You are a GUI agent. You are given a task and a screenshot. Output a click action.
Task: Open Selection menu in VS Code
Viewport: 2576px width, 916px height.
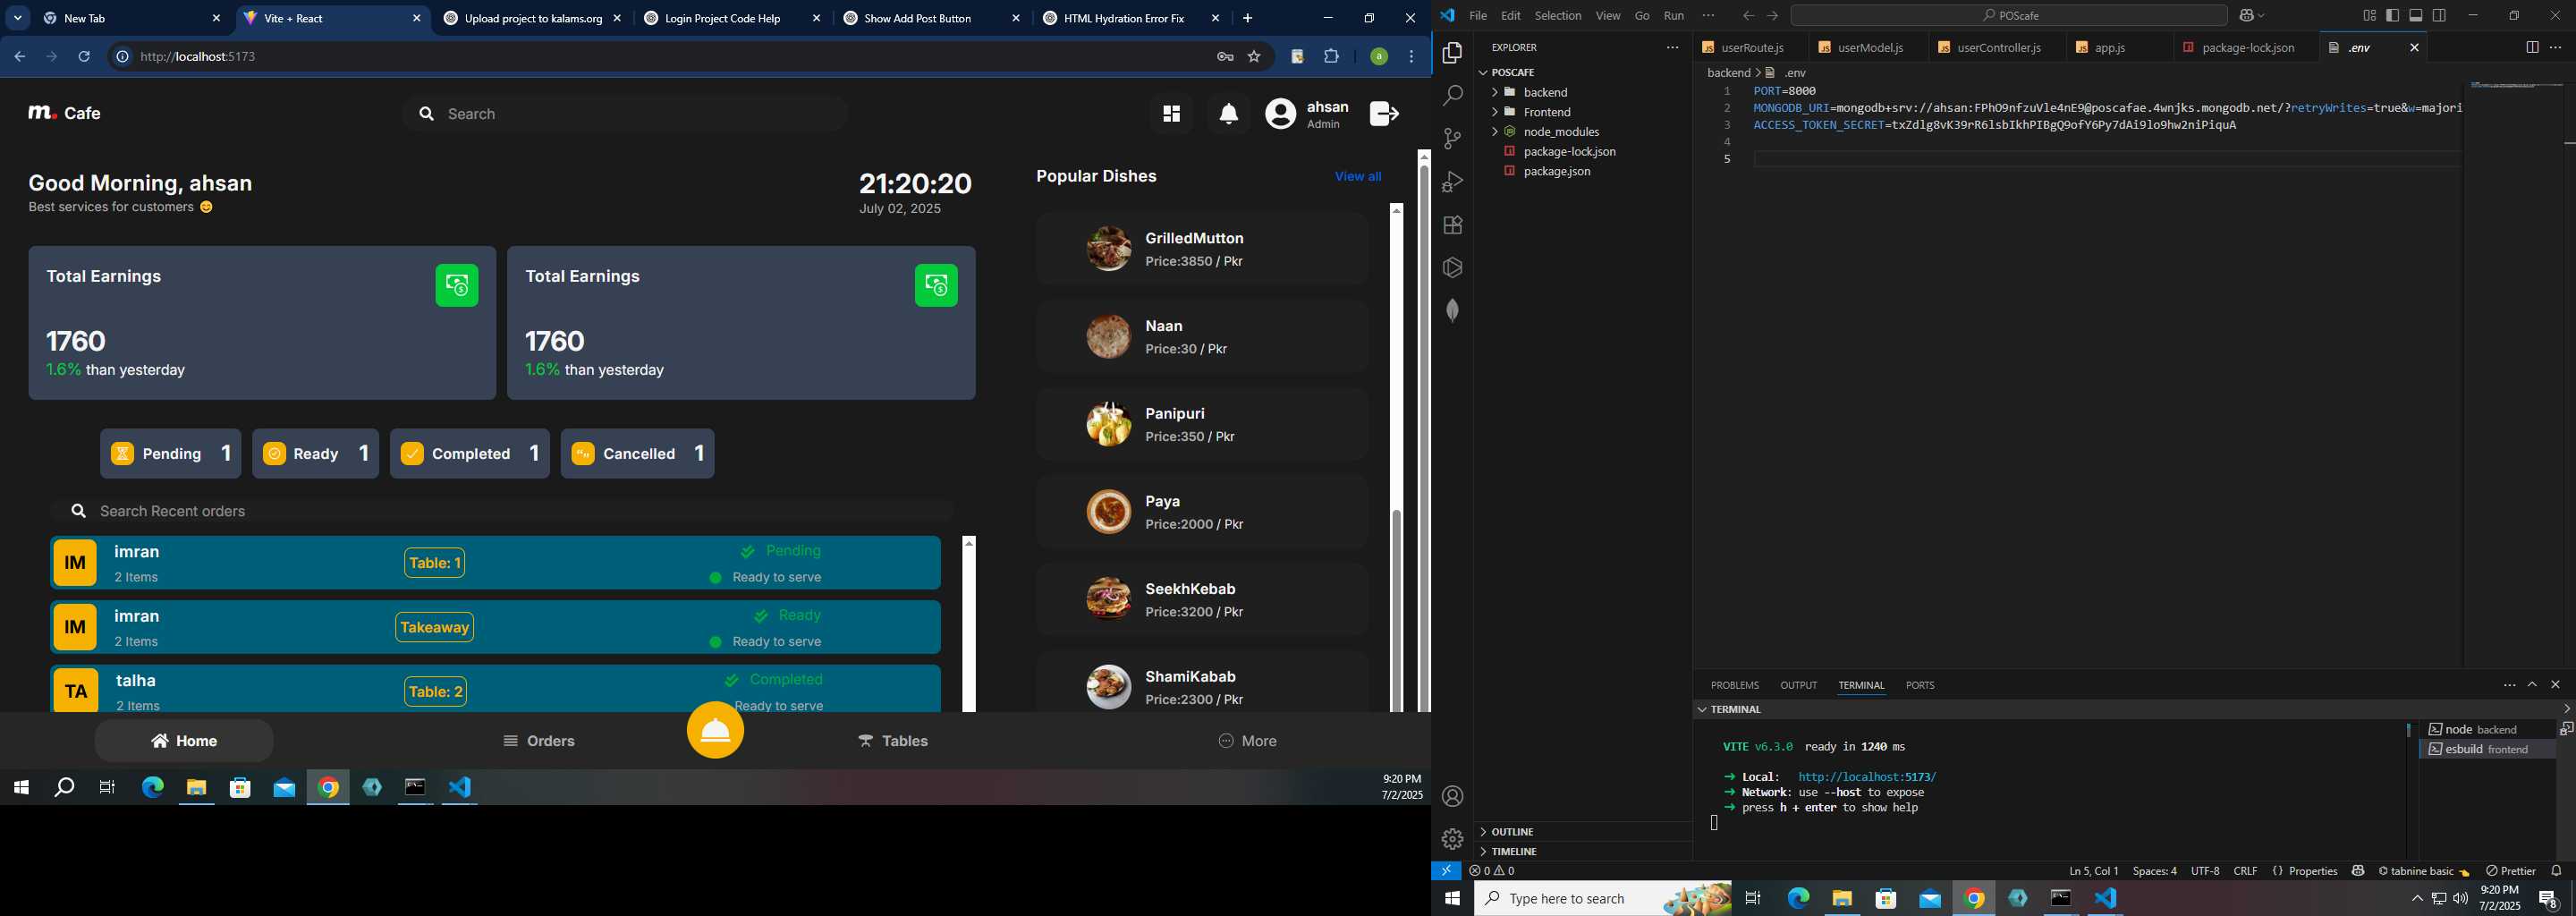coord(1557,15)
